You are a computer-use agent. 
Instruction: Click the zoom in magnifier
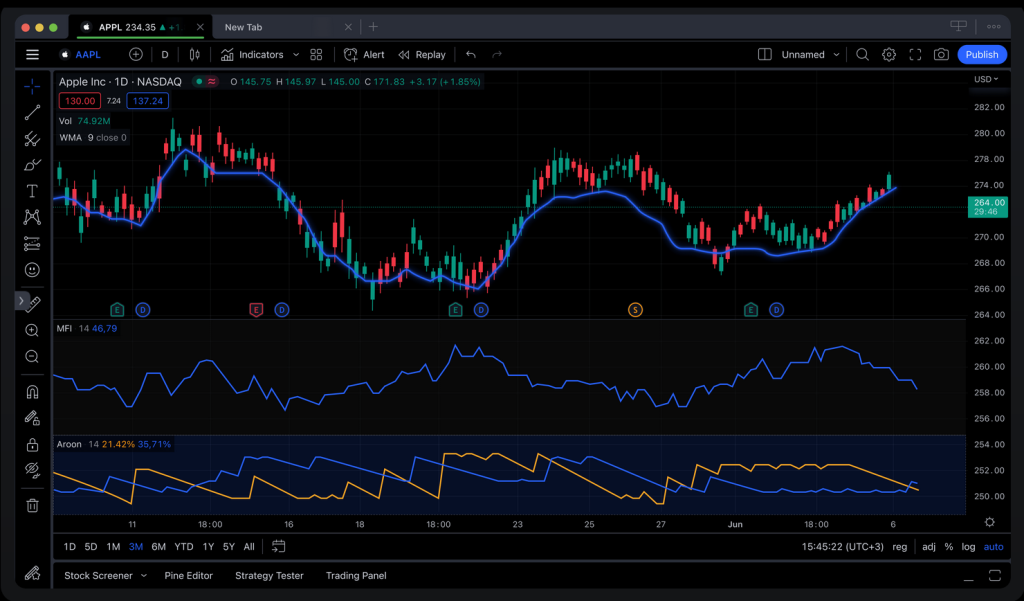32,331
